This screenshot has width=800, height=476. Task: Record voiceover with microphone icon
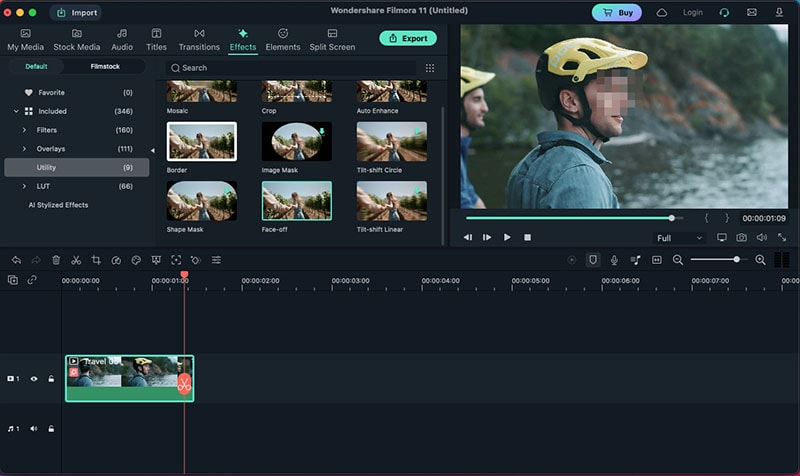pyautogui.click(x=614, y=260)
